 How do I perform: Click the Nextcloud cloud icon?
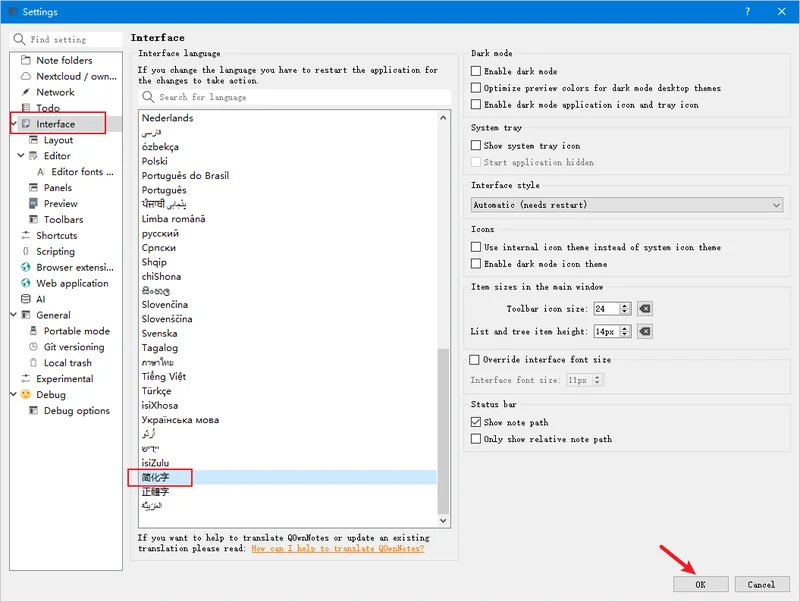click(26, 76)
